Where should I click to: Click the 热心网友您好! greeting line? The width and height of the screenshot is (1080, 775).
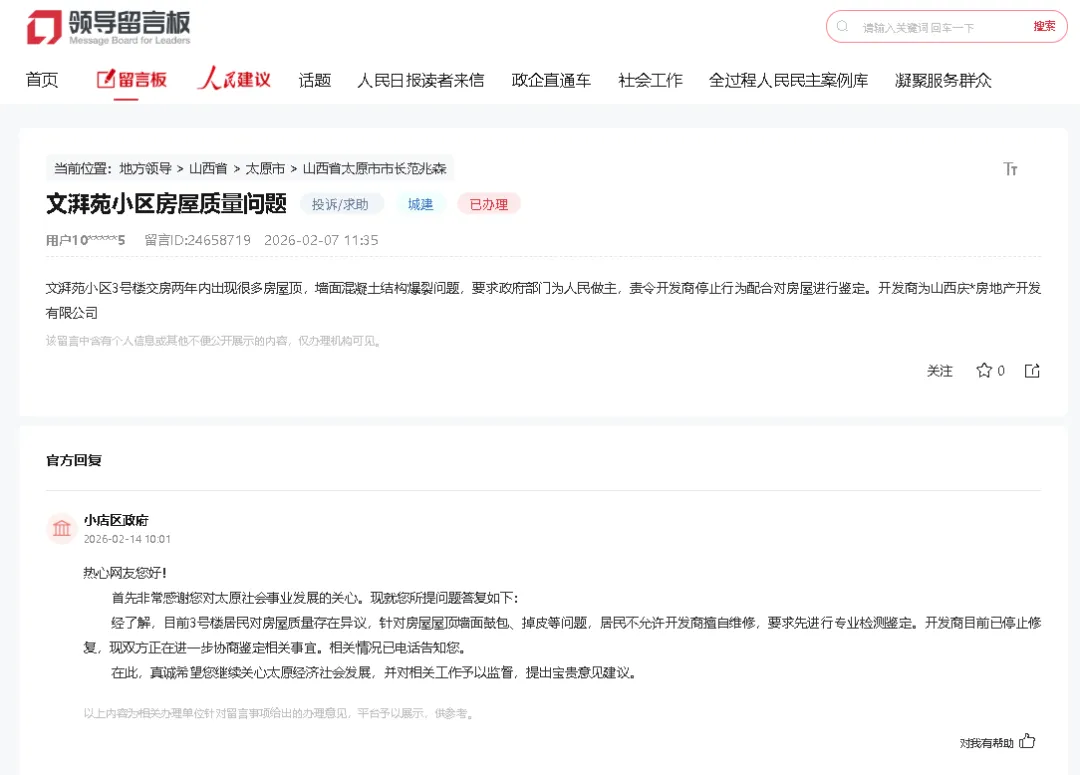(x=125, y=573)
